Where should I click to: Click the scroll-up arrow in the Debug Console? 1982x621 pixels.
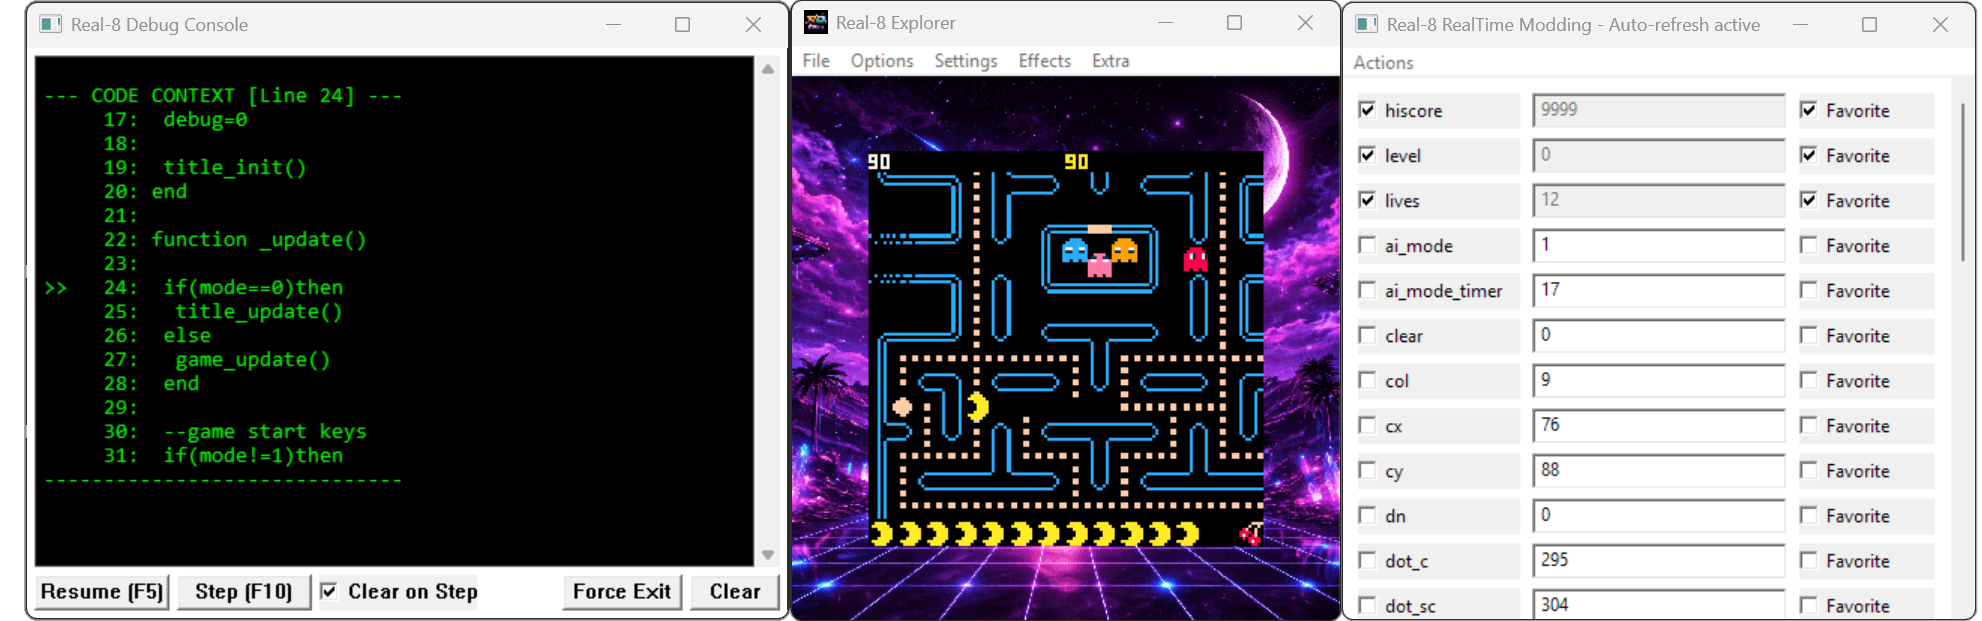[768, 69]
